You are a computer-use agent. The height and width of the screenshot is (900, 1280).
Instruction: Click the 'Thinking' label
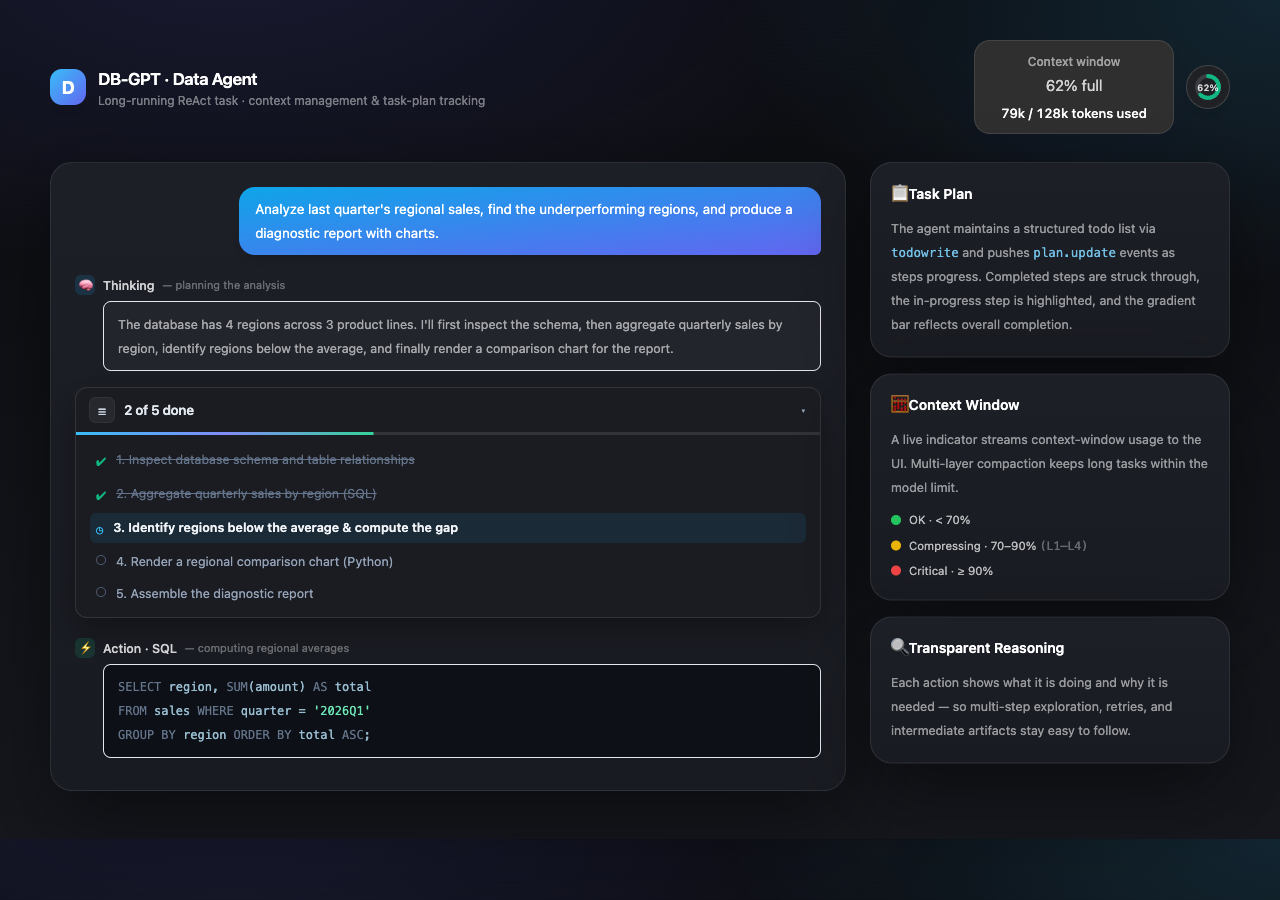pyautogui.click(x=129, y=285)
